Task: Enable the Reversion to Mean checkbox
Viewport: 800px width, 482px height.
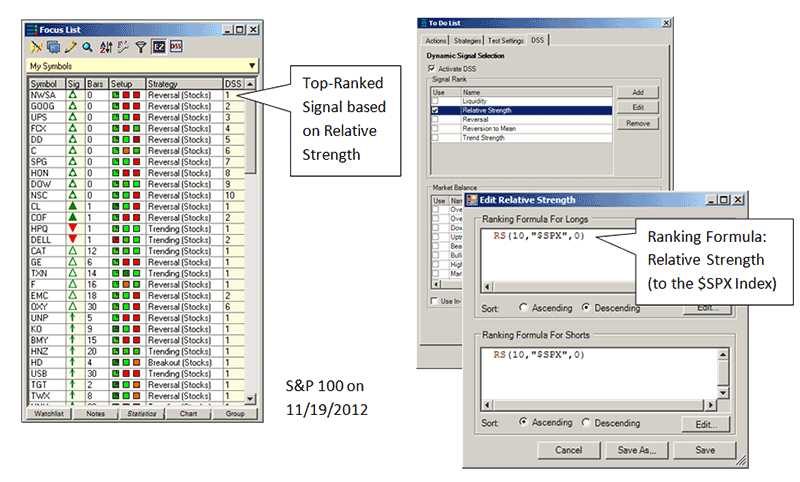Action: (x=435, y=129)
